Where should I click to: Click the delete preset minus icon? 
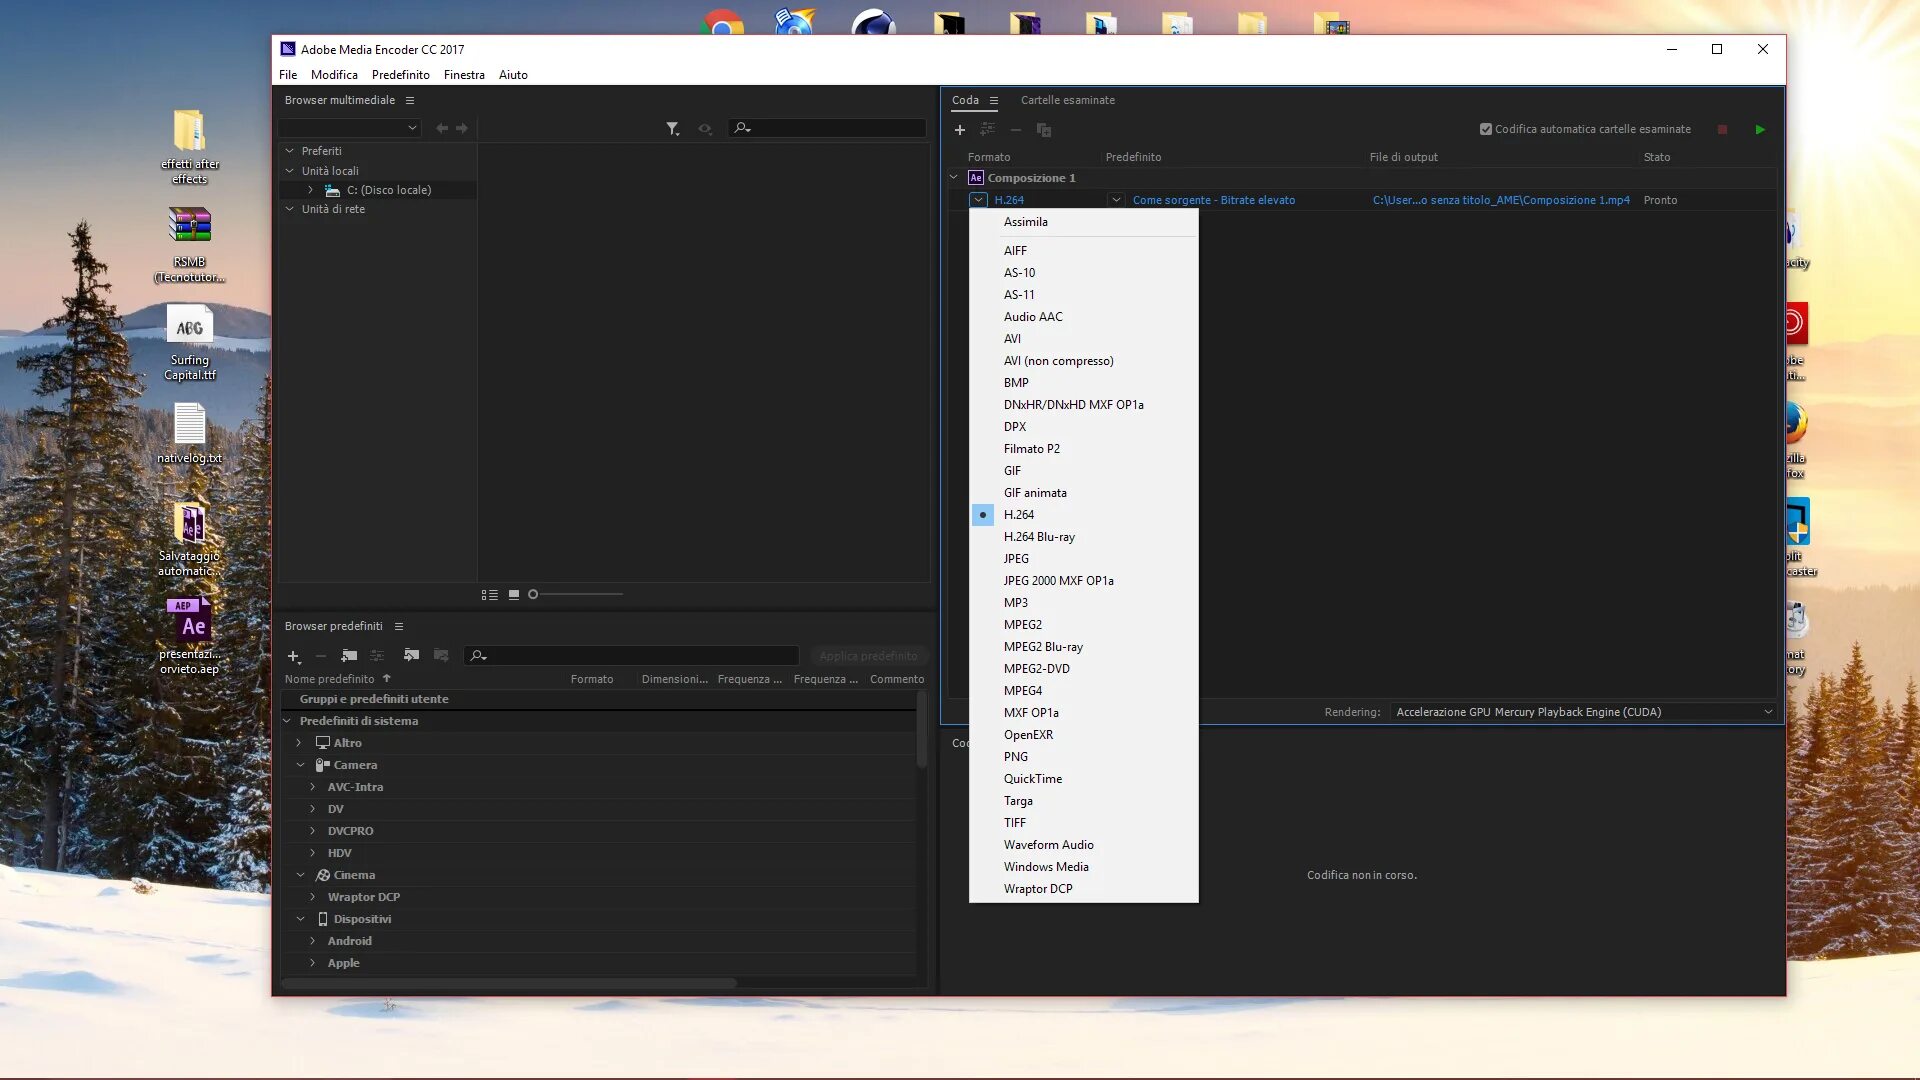point(320,656)
